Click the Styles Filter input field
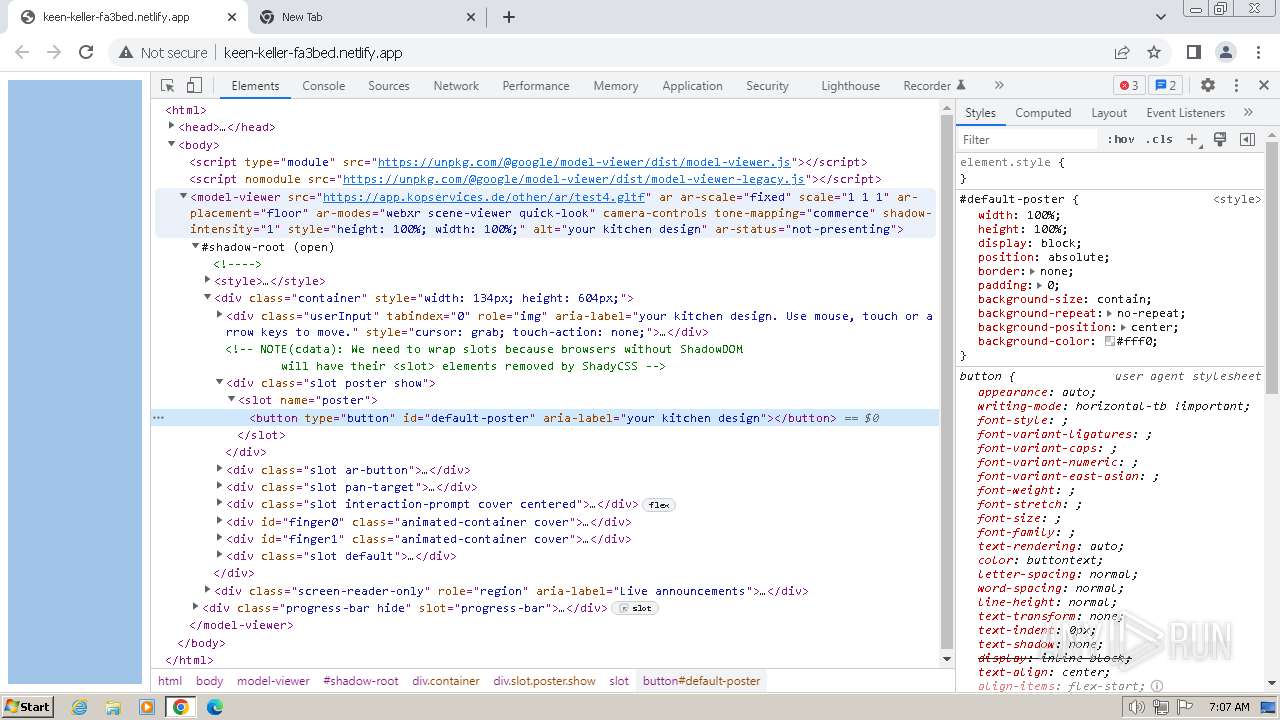The width and height of the screenshot is (1280, 720). 1027,139
